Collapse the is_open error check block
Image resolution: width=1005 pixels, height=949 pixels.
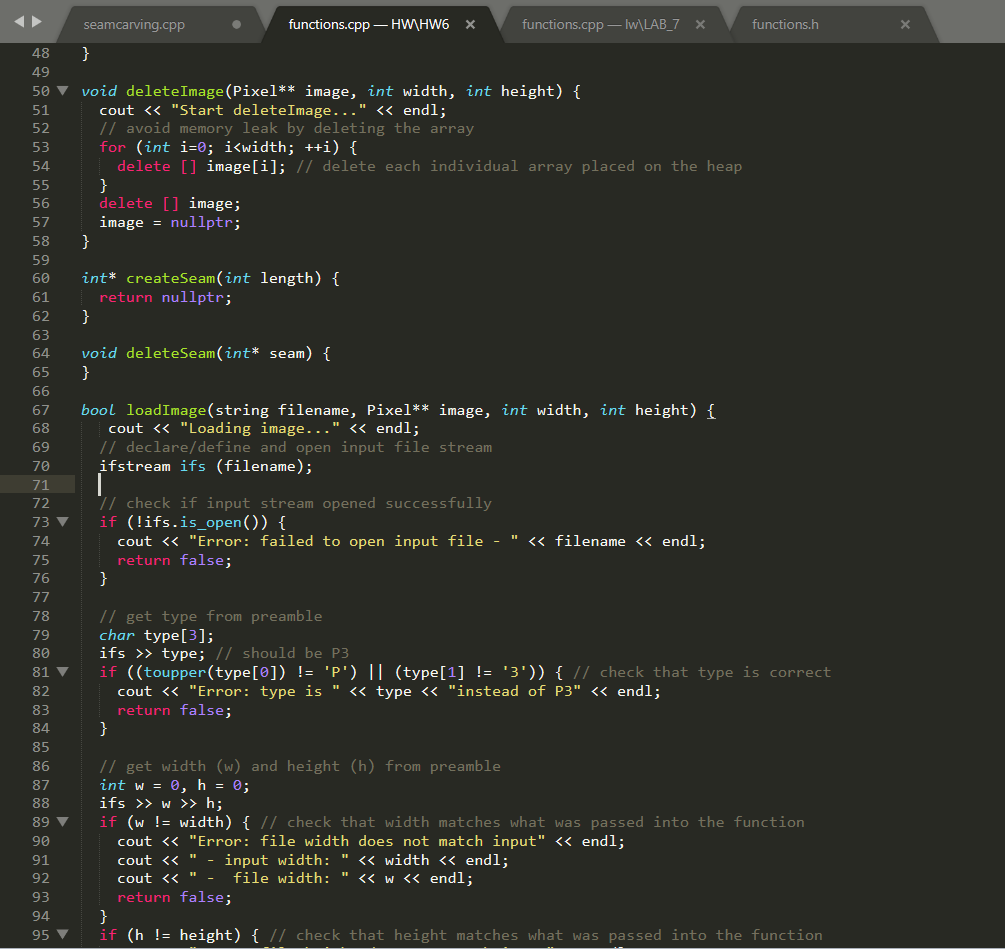point(62,521)
